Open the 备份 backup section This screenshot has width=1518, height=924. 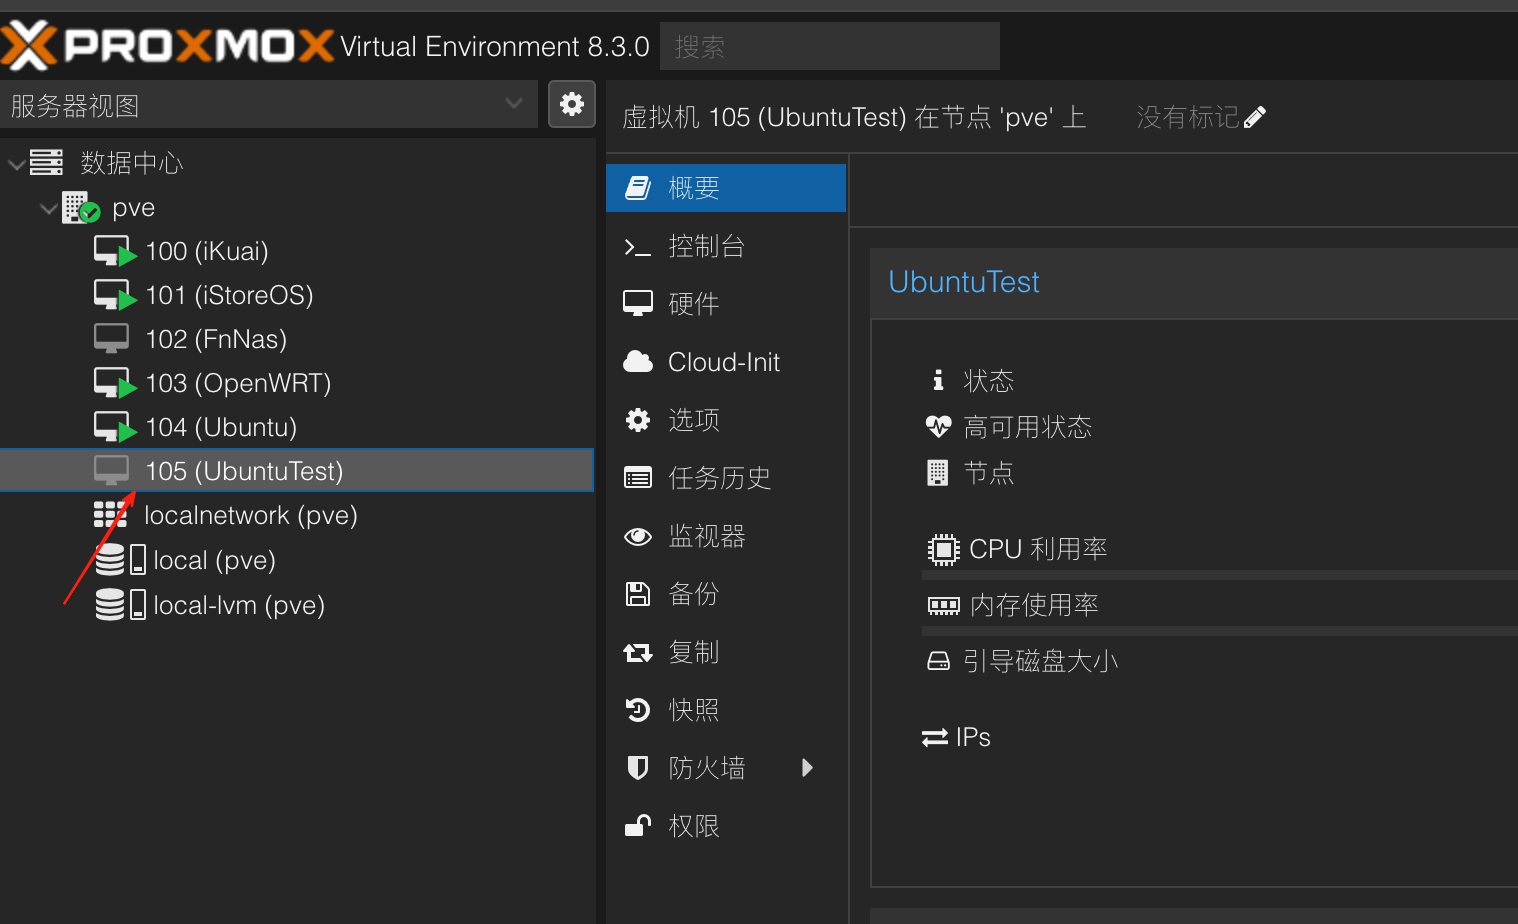[693, 594]
